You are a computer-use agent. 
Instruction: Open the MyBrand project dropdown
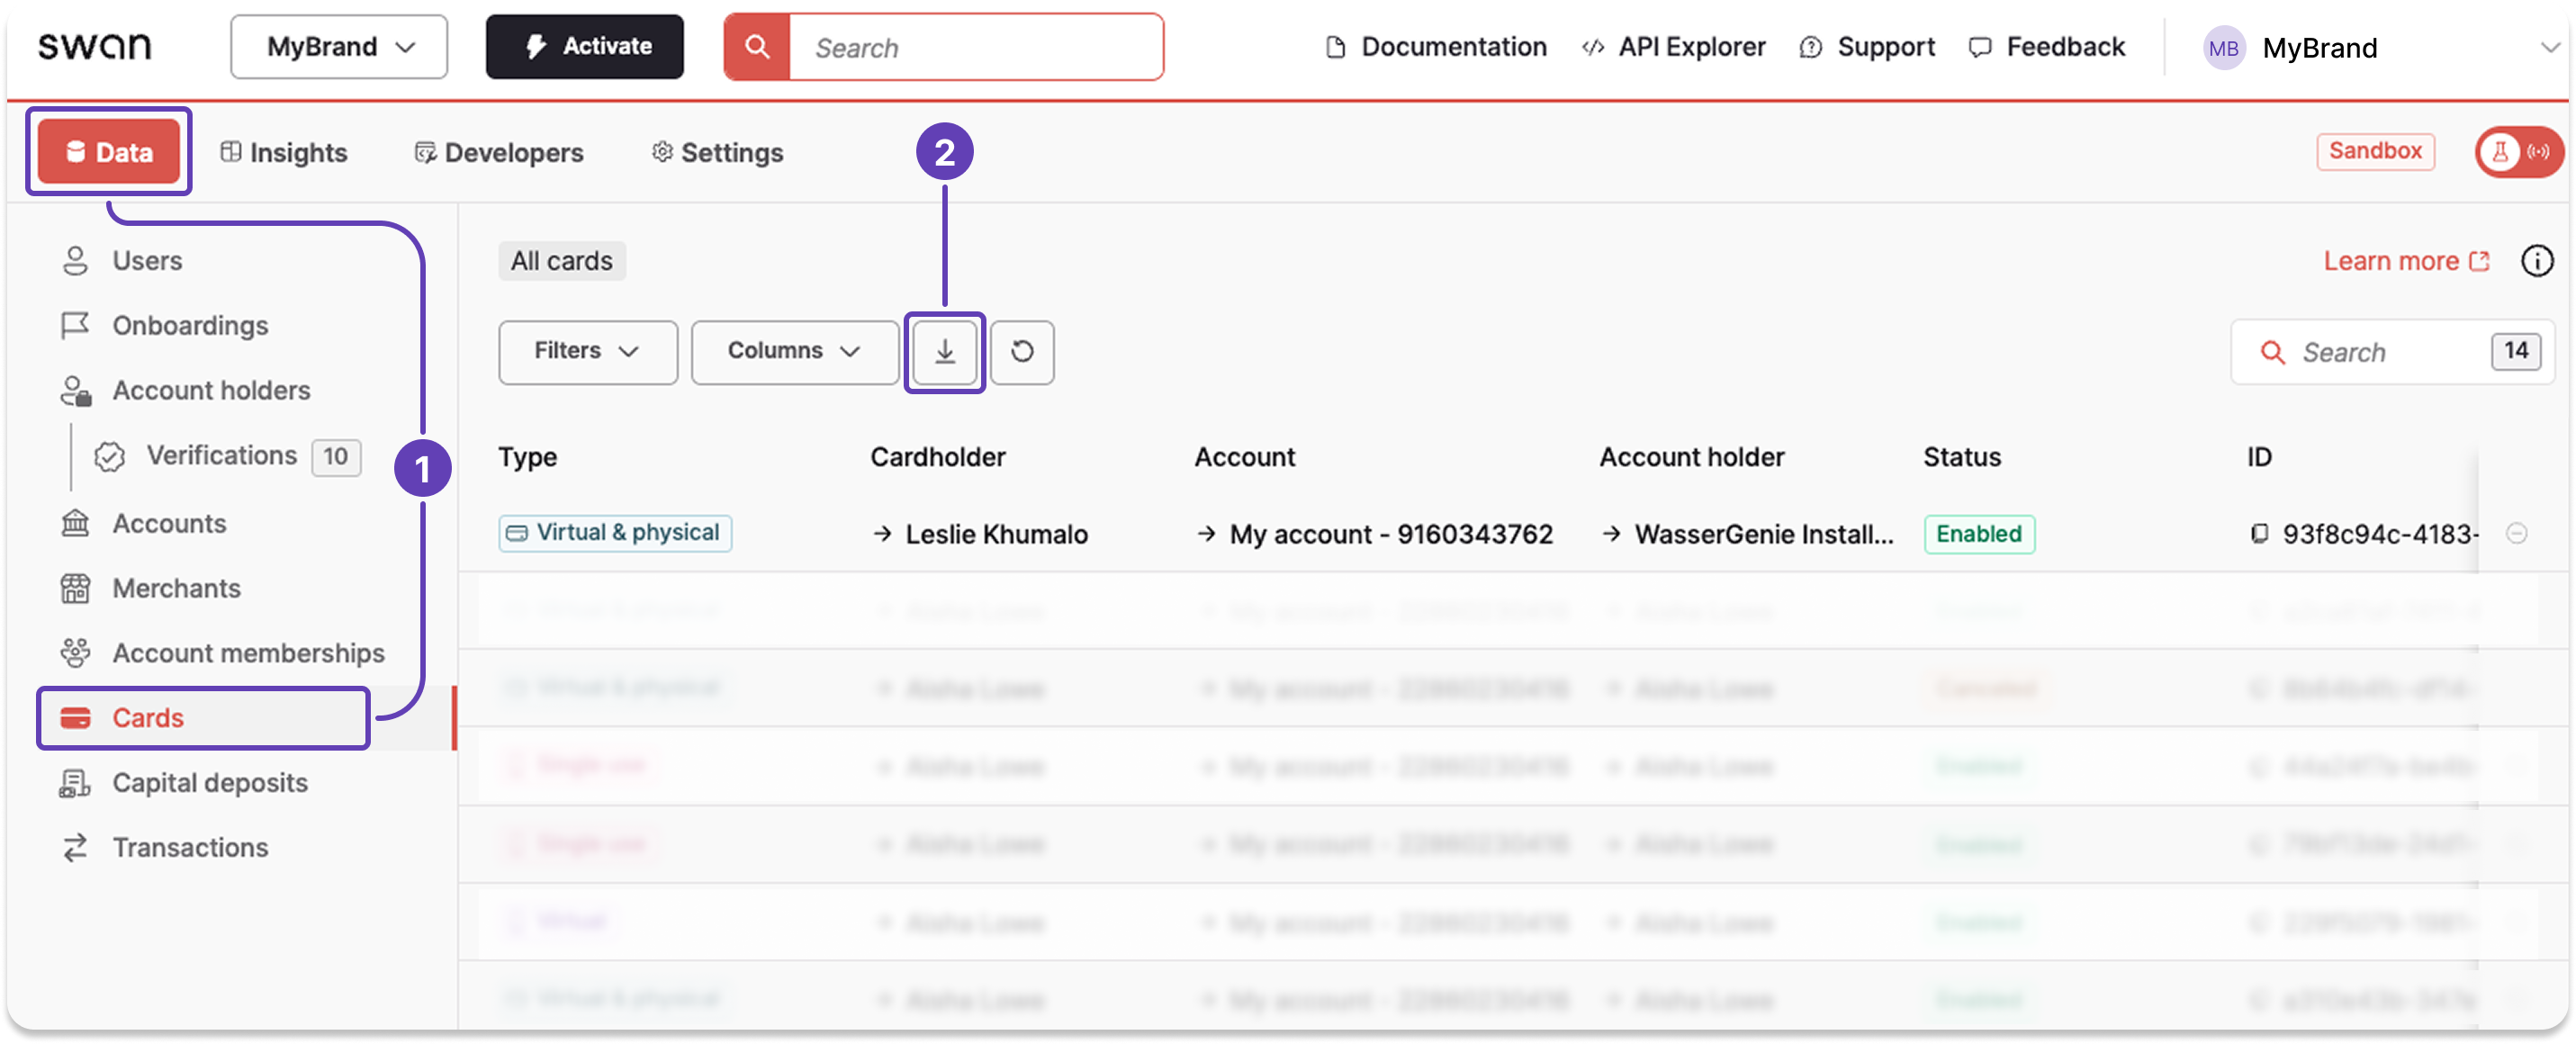338,46
